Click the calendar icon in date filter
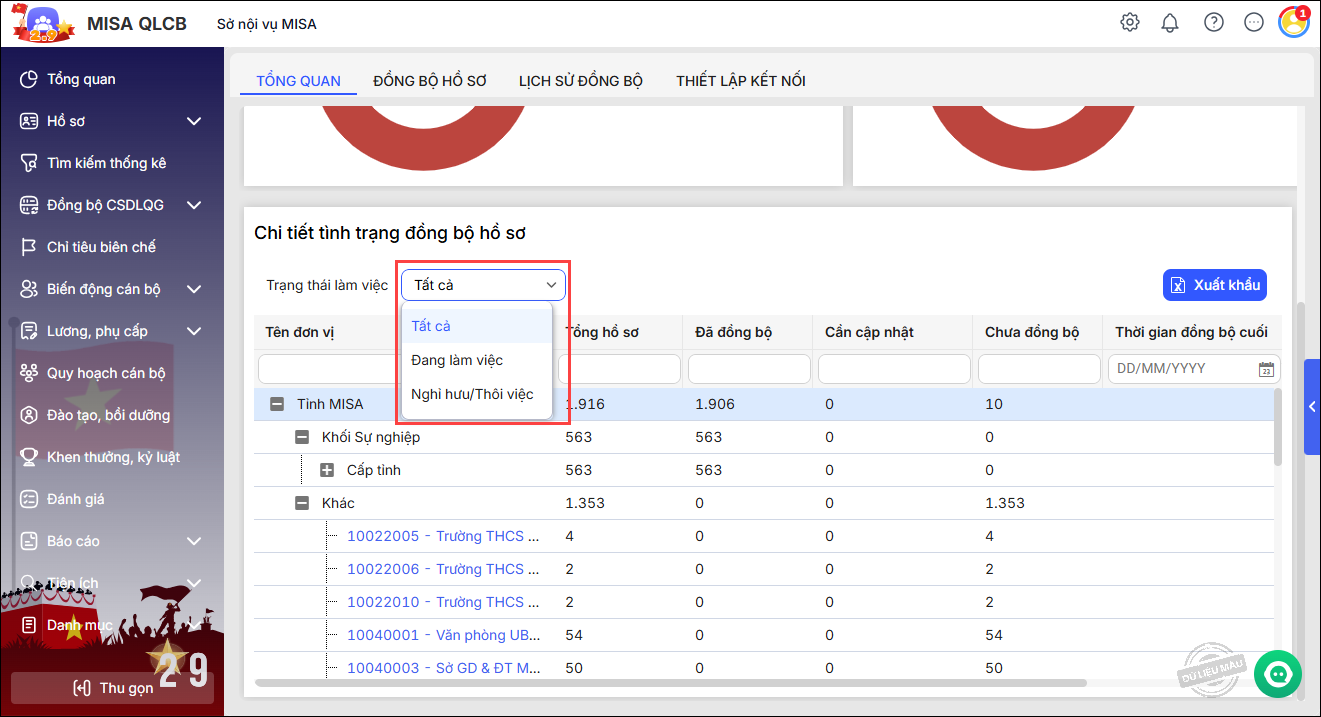The height and width of the screenshot is (717, 1321). point(1266,369)
